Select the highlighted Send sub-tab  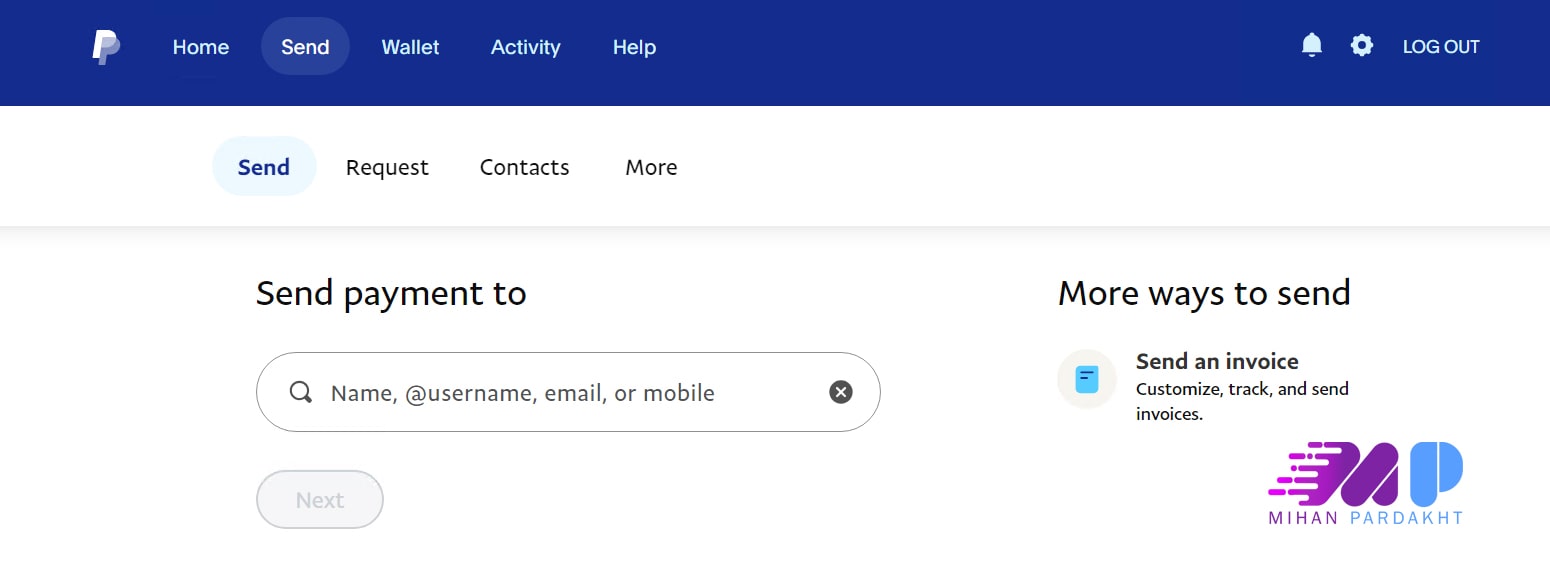coord(264,167)
